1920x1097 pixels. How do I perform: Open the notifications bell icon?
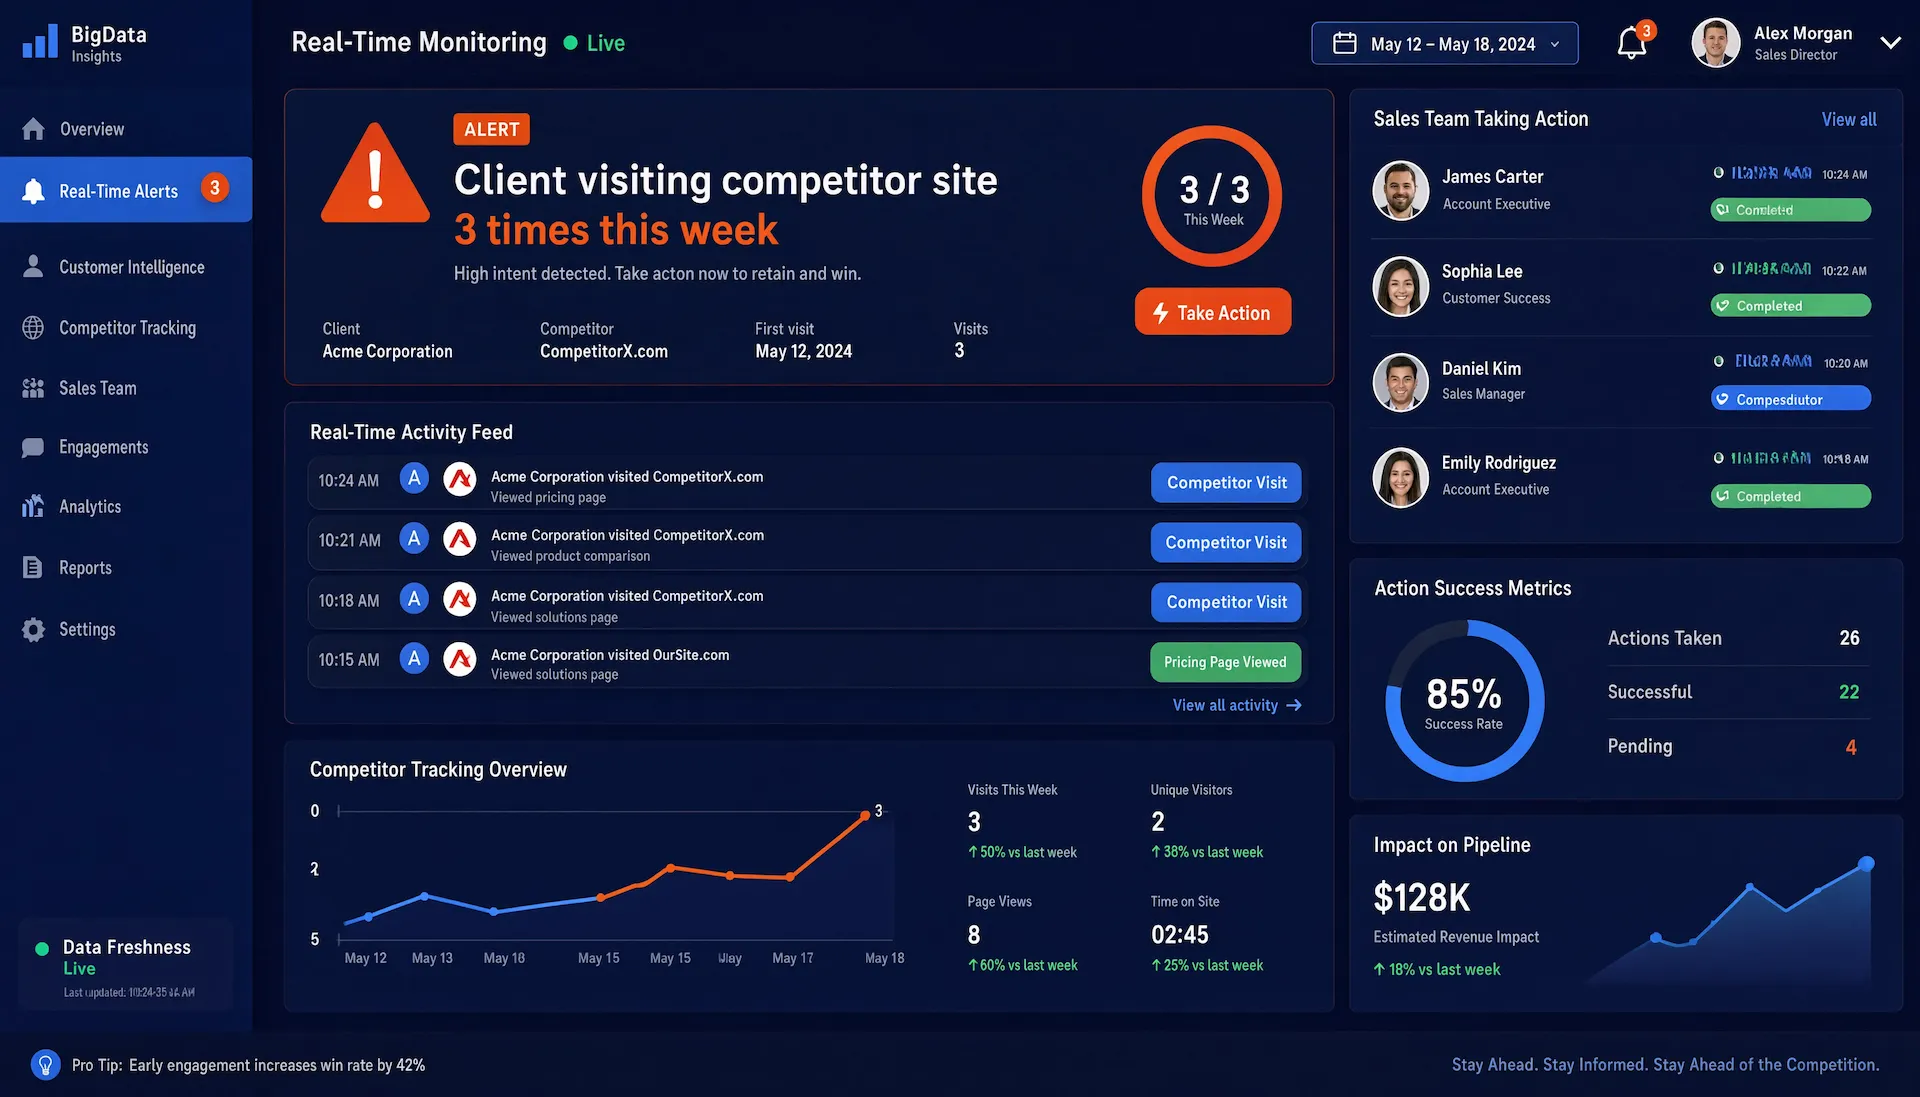(1631, 44)
